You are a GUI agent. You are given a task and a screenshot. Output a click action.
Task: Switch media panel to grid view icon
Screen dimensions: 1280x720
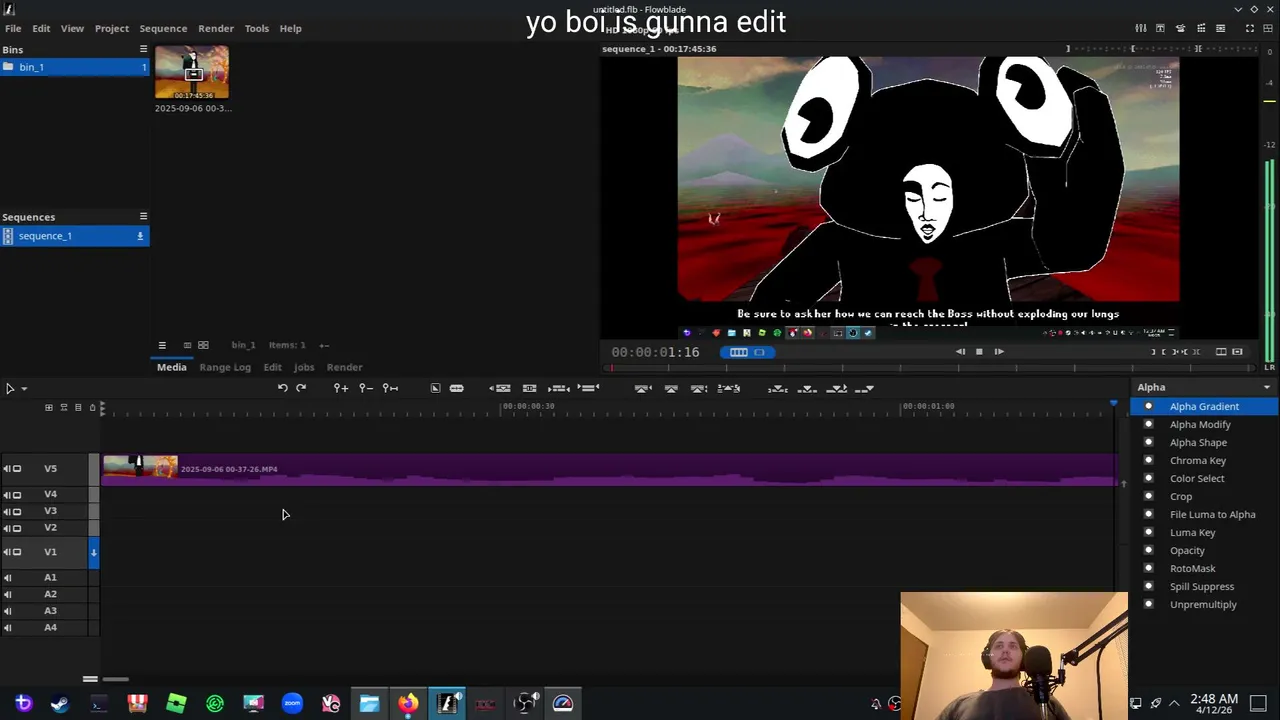(x=203, y=345)
